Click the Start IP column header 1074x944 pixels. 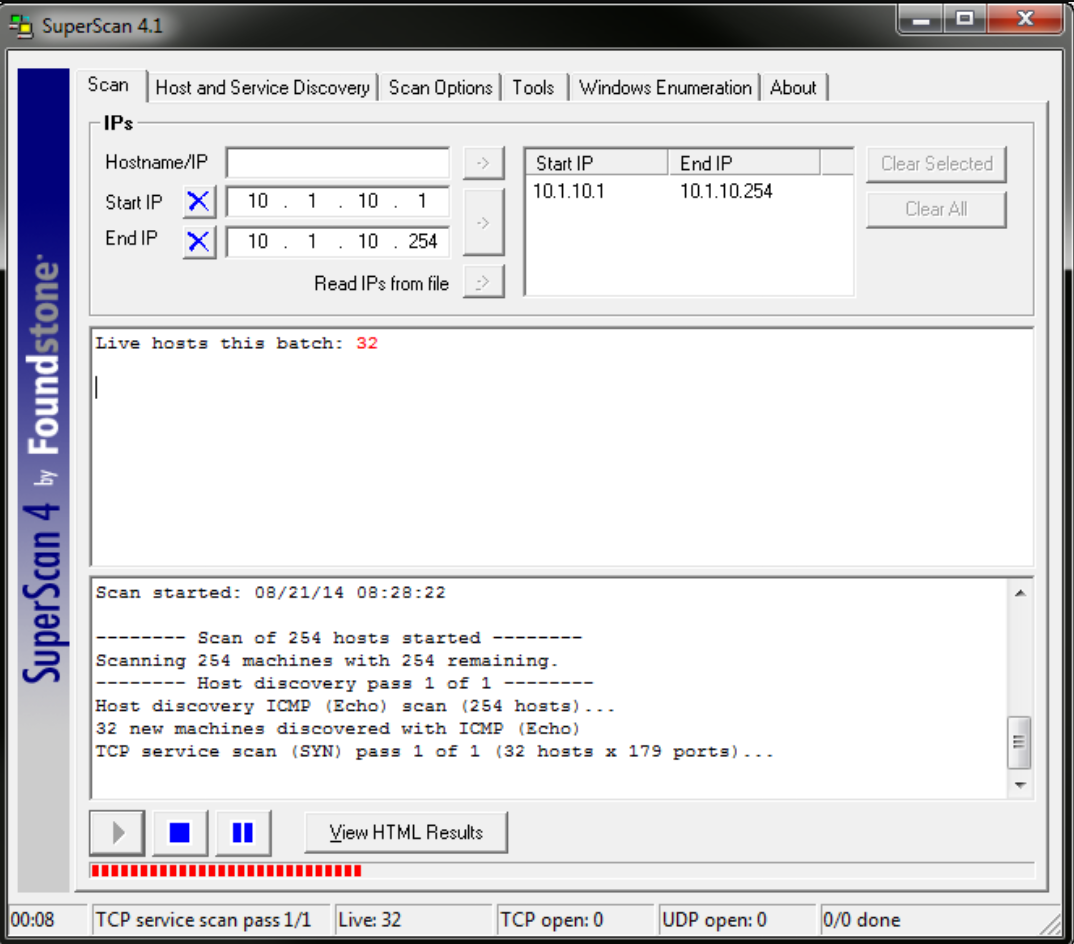pyautogui.click(x=597, y=163)
